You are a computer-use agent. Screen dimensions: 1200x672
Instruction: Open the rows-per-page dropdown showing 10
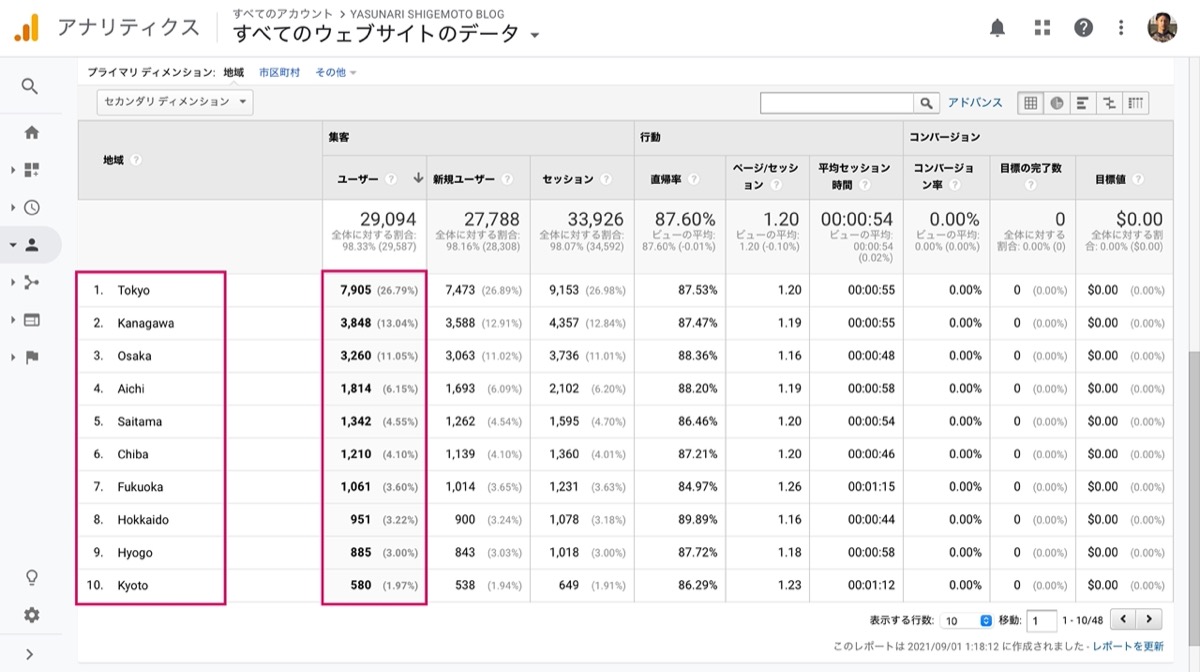pyautogui.click(x=966, y=620)
